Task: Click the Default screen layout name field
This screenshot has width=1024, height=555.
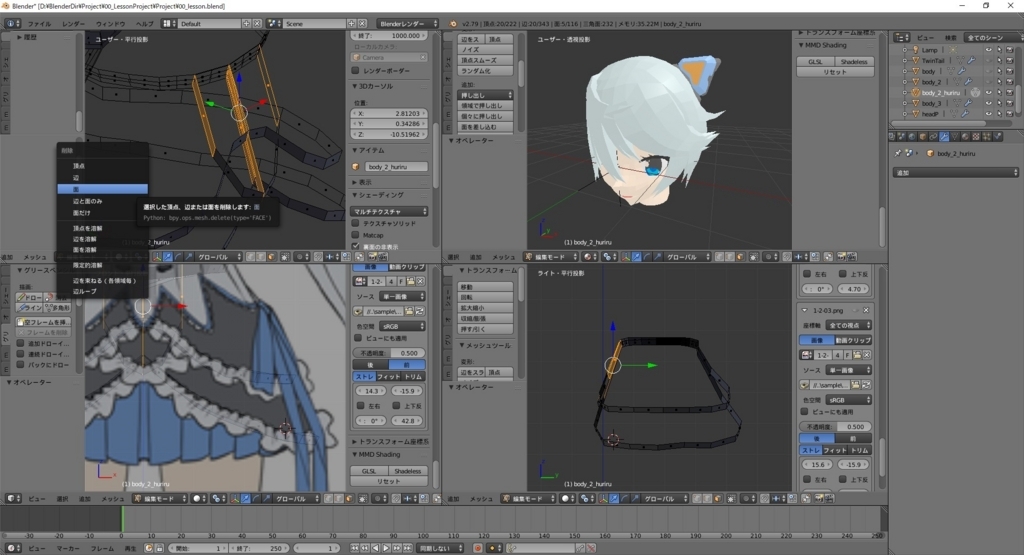Action: point(209,24)
